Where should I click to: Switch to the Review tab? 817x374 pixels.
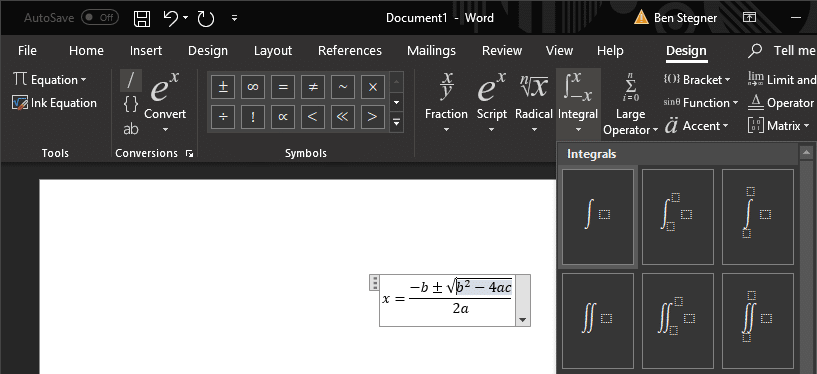[x=502, y=51]
